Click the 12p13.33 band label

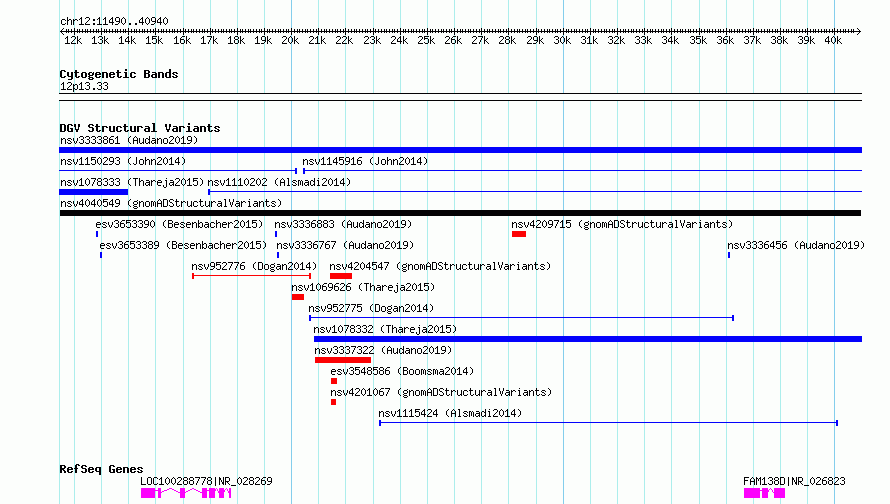pos(84,86)
